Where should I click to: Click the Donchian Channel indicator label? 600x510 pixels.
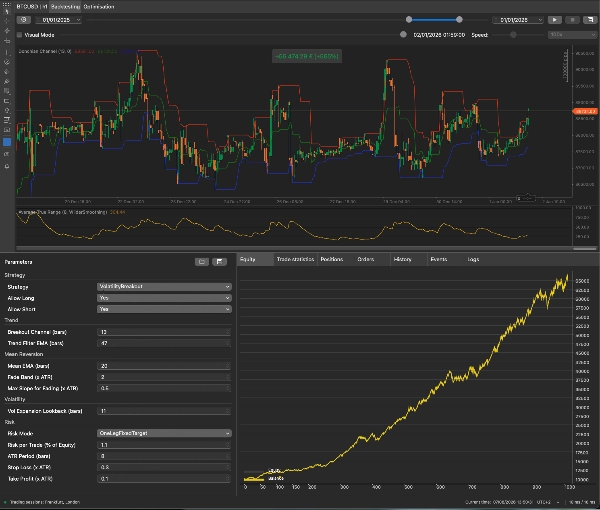45,51
